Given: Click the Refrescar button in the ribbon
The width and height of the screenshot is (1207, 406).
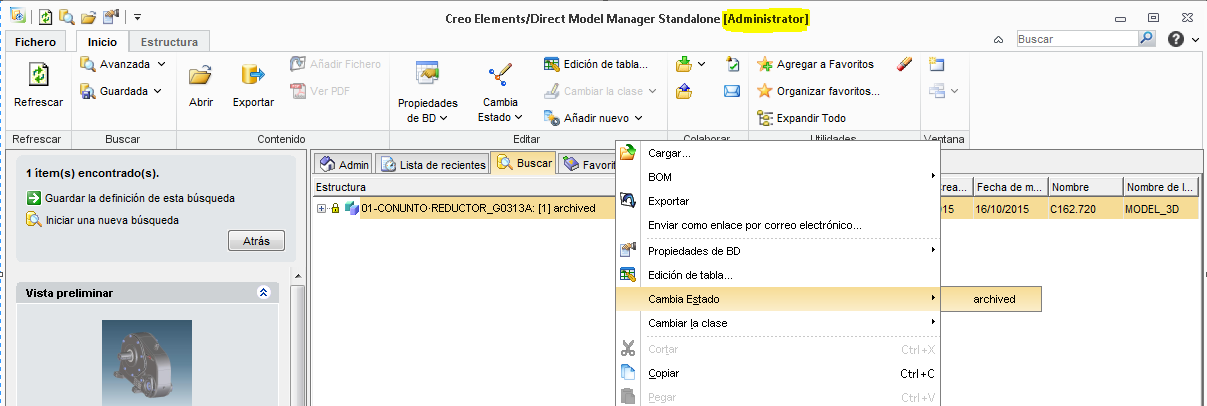Looking at the screenshot, I should coord(38,85).
